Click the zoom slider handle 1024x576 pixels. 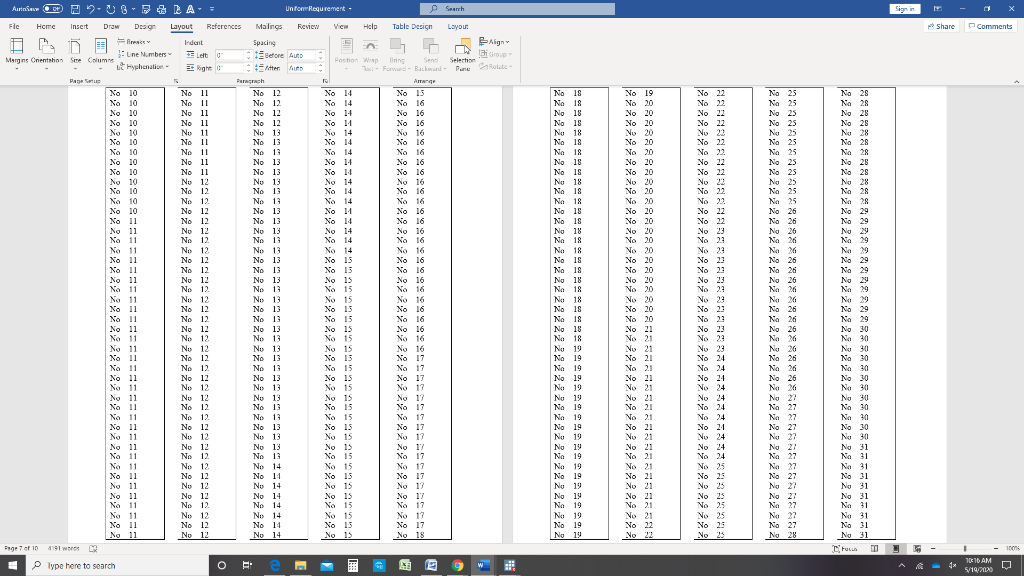(965, 549)
